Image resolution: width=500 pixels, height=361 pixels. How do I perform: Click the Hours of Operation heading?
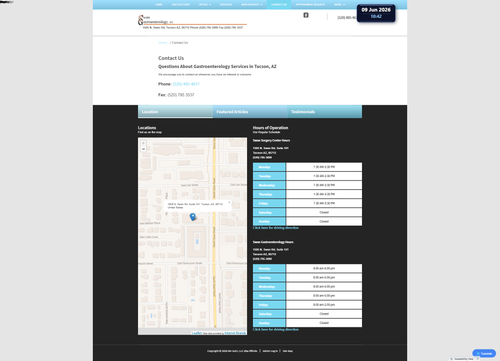tap(270, 128)
